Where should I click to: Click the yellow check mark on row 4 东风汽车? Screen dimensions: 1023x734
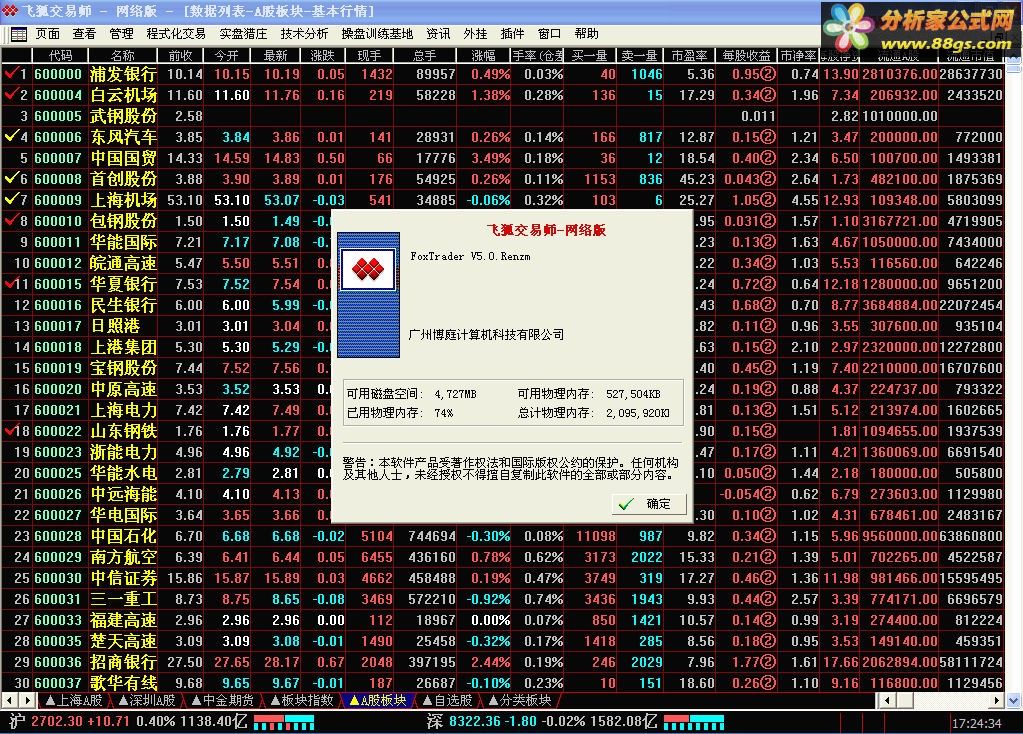(10, 136)
